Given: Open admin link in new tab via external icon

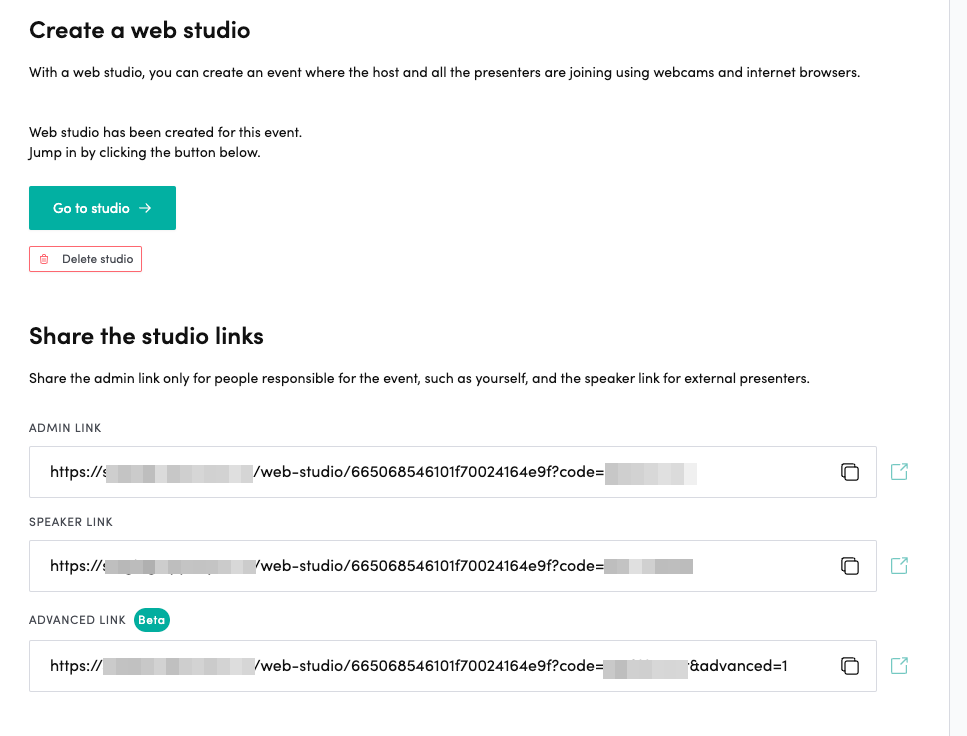Looking at the screenshot, I should (x=898, y=471).
